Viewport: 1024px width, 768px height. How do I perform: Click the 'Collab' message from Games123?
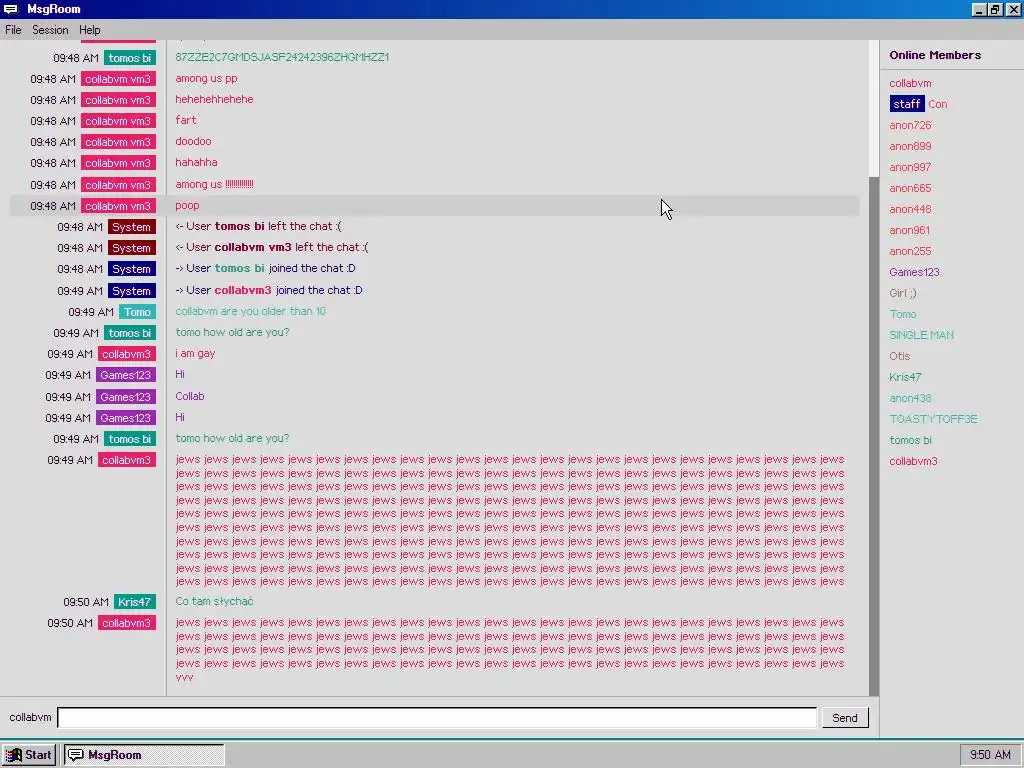[x=189, y=396]
